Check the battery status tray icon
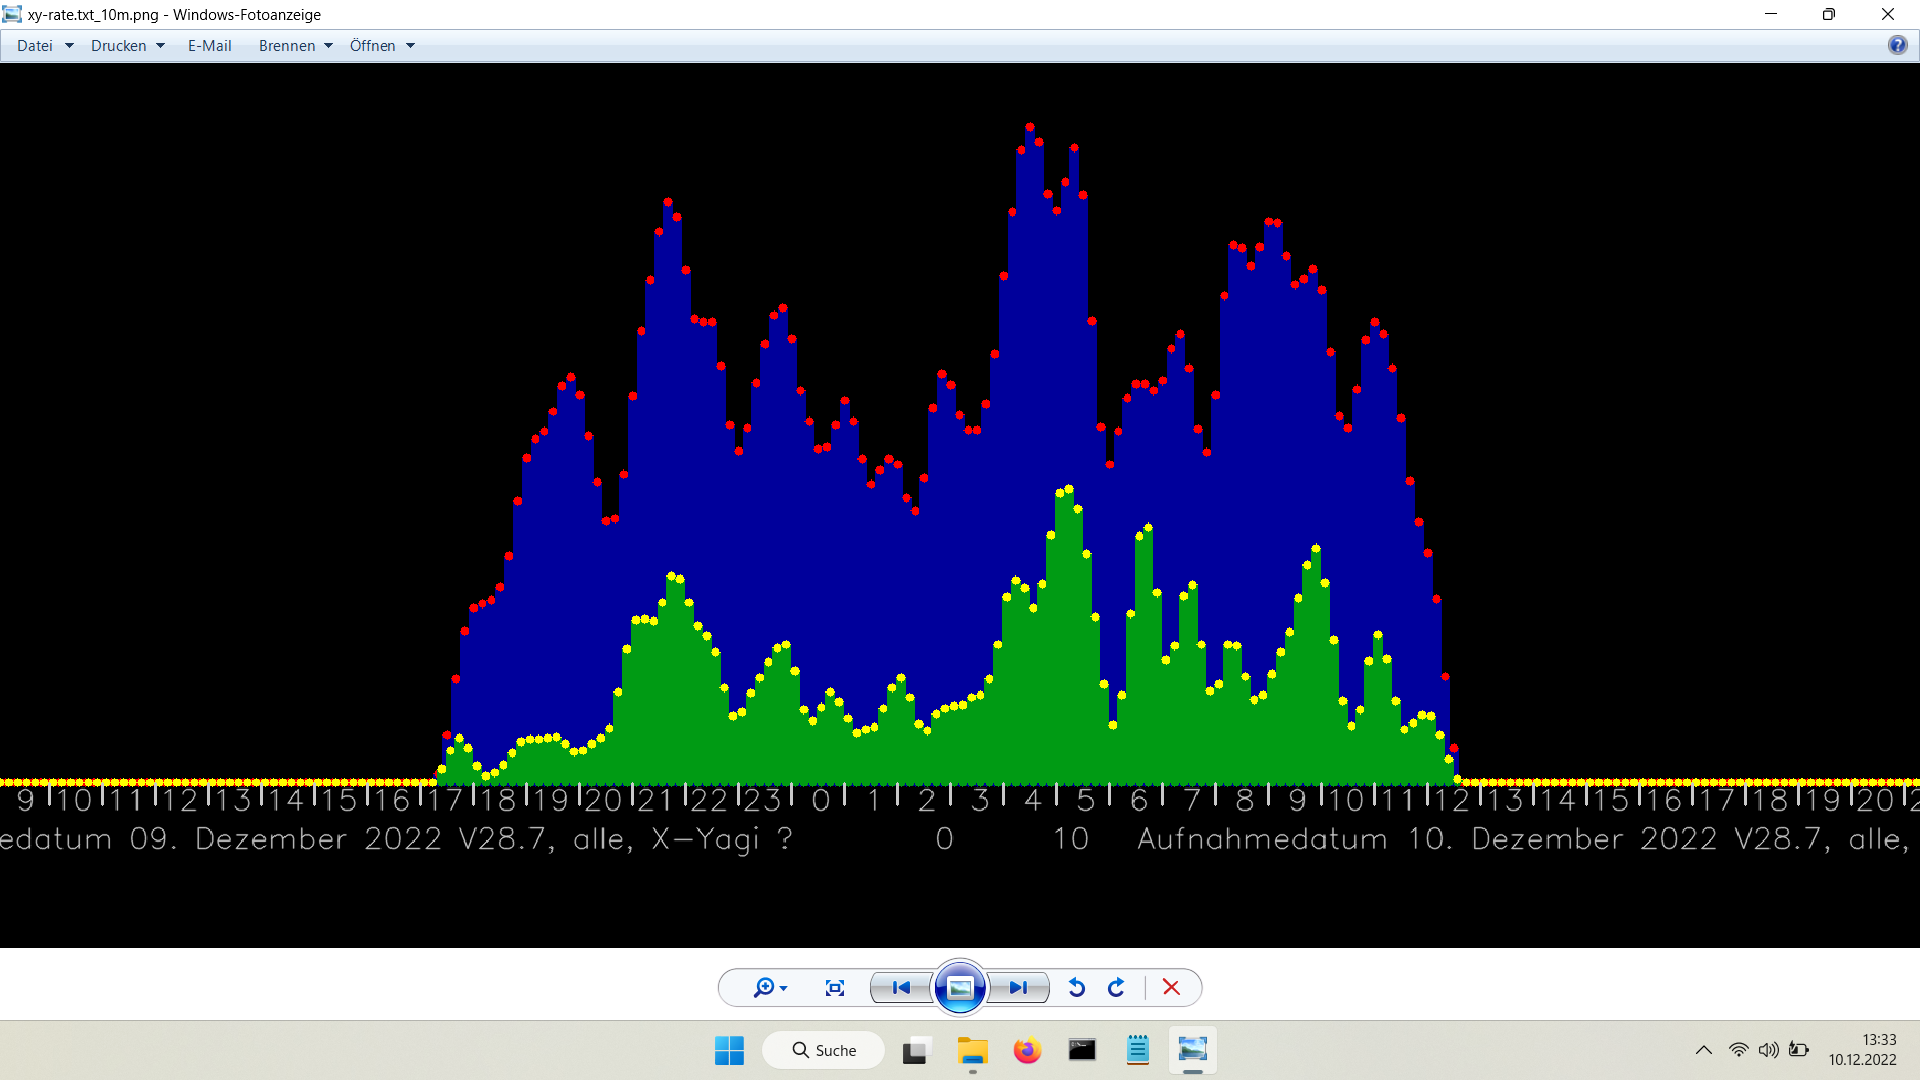 pyautogui.click(x=1799, y=1050)
